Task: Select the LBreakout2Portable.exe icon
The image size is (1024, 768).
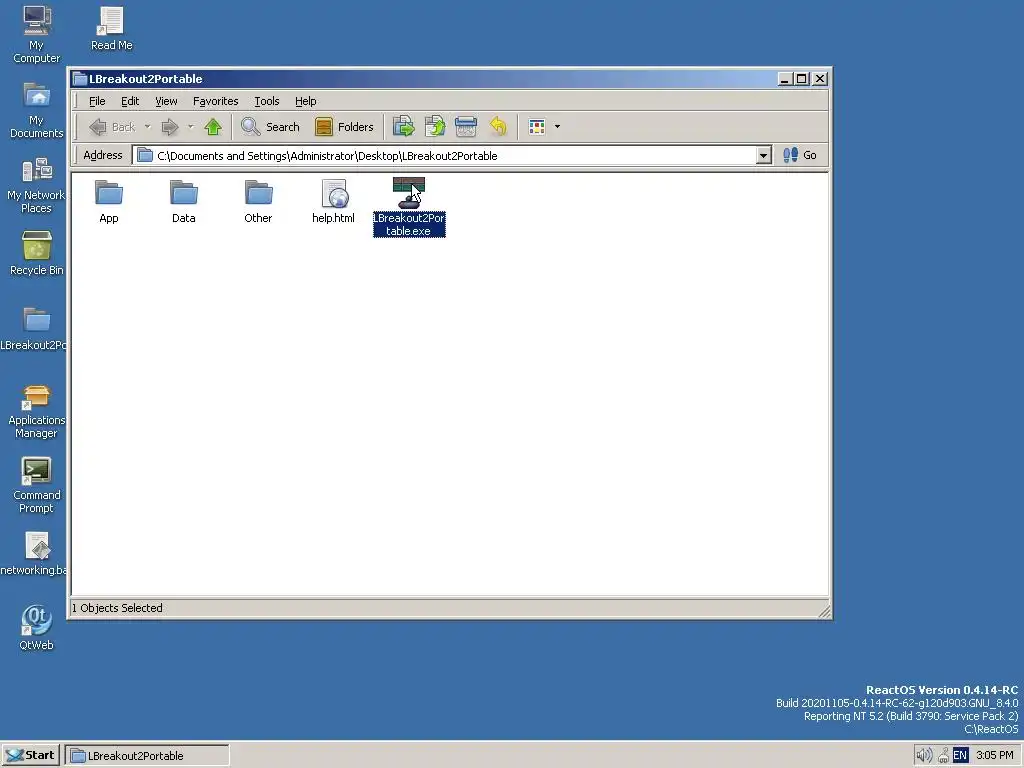Action: tap(409, 206)
